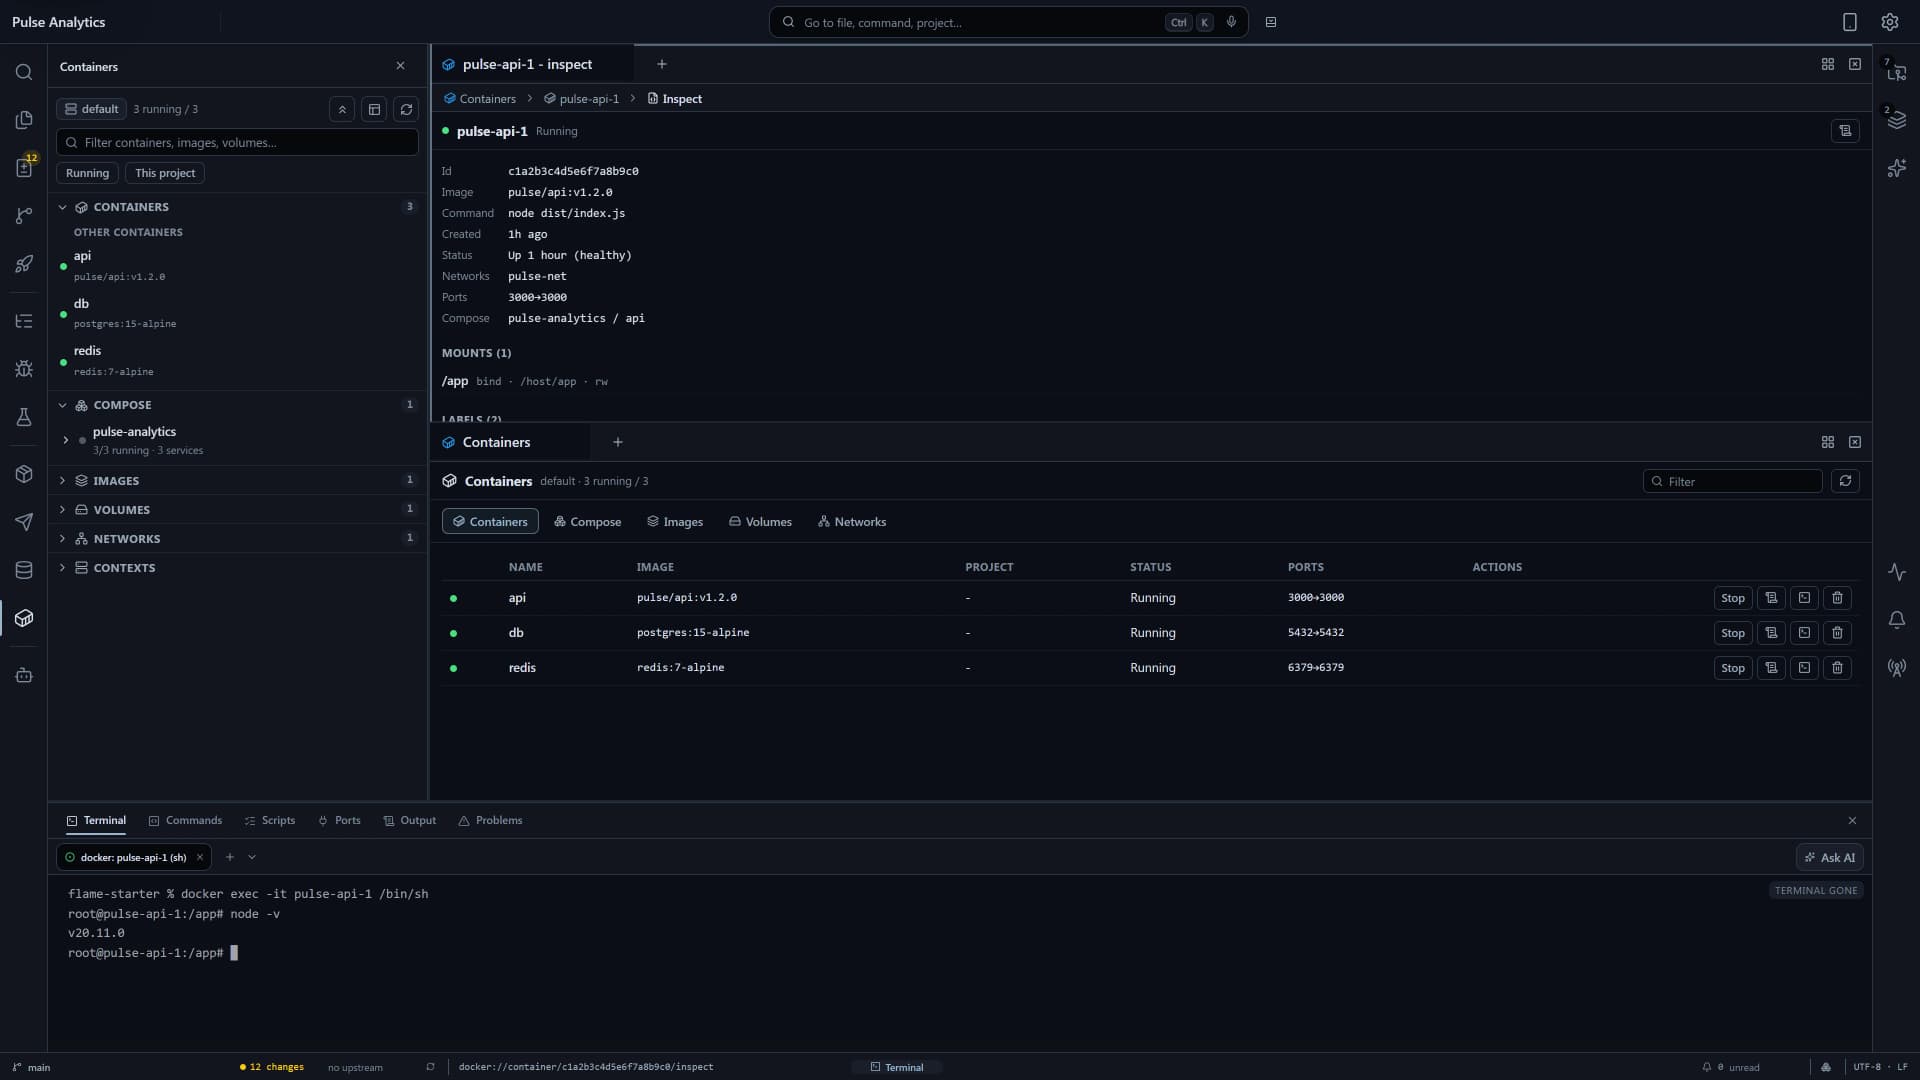The image size is (1920, 1080).
Task: Click Containers in the breadcrumb
Action: click(x=480, y=99)
